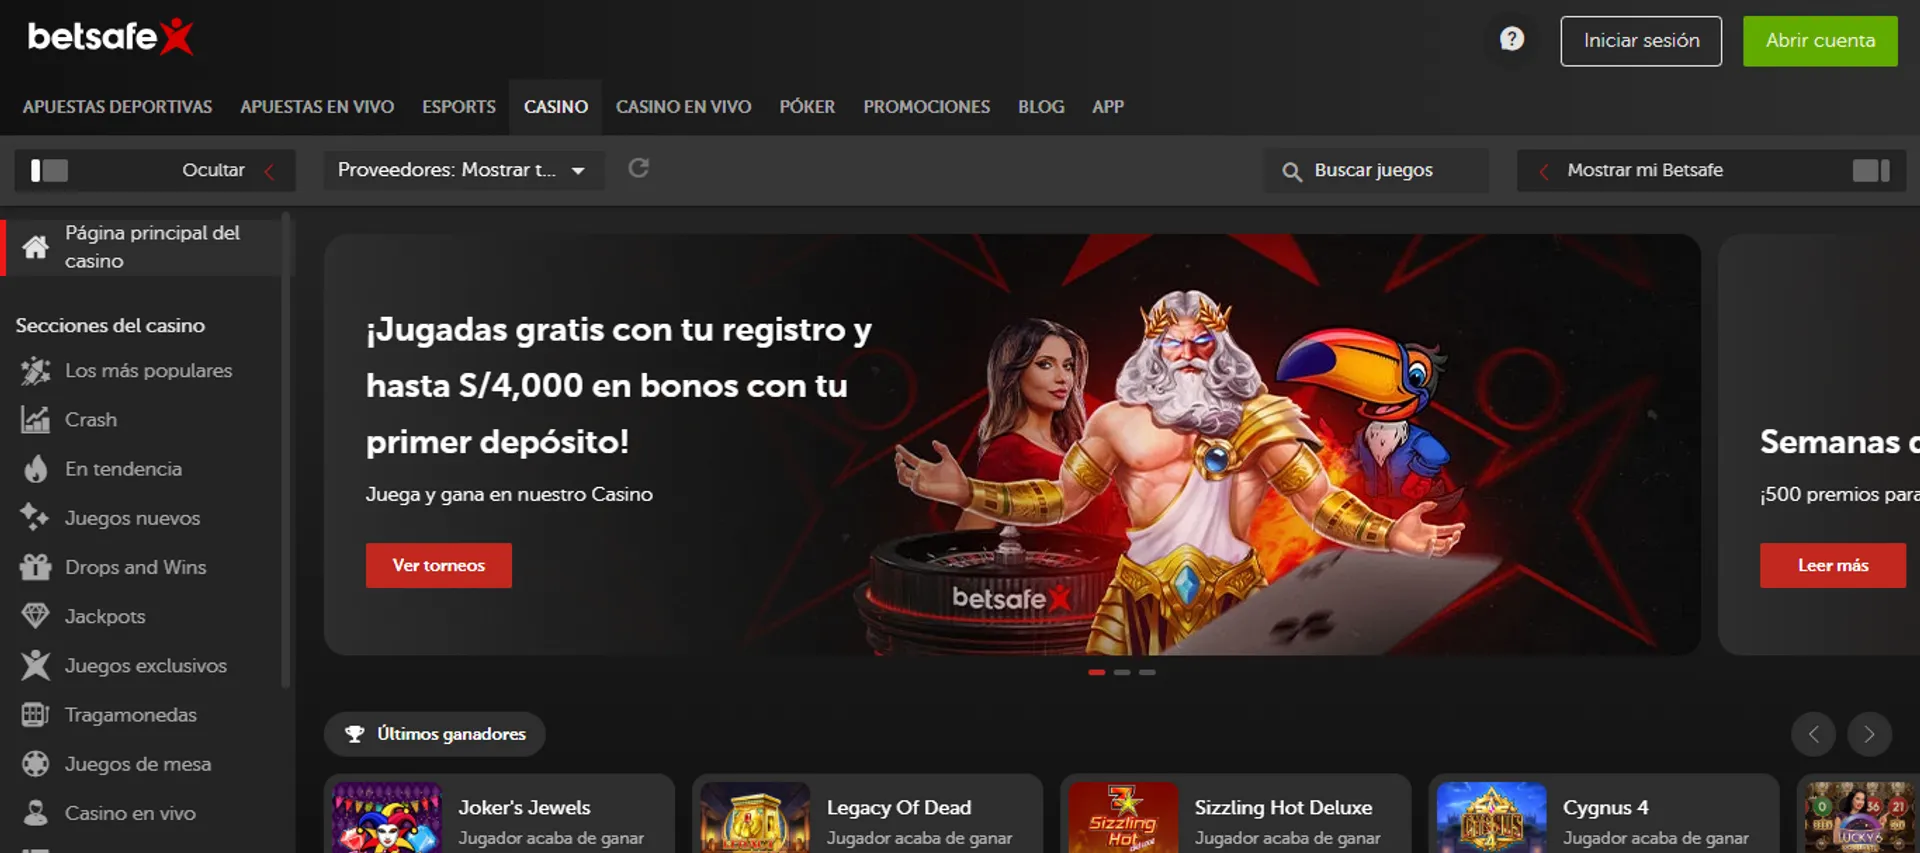Click the Juegos nuevos sparkle icon
This screenshot has width=1920, height=853.
36,518
